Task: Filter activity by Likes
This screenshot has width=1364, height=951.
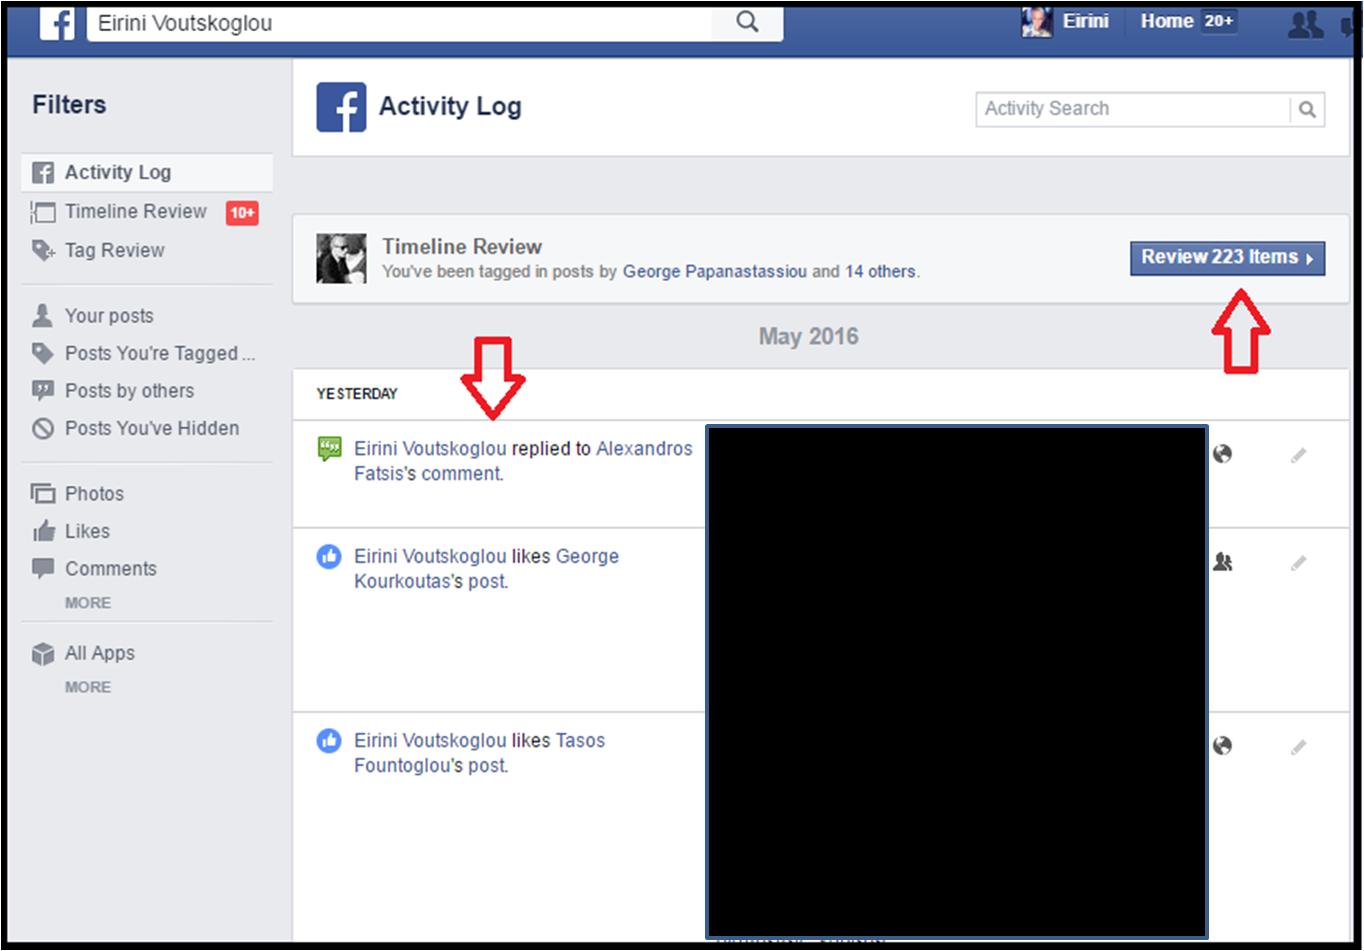Action: (x=87, y=531)
